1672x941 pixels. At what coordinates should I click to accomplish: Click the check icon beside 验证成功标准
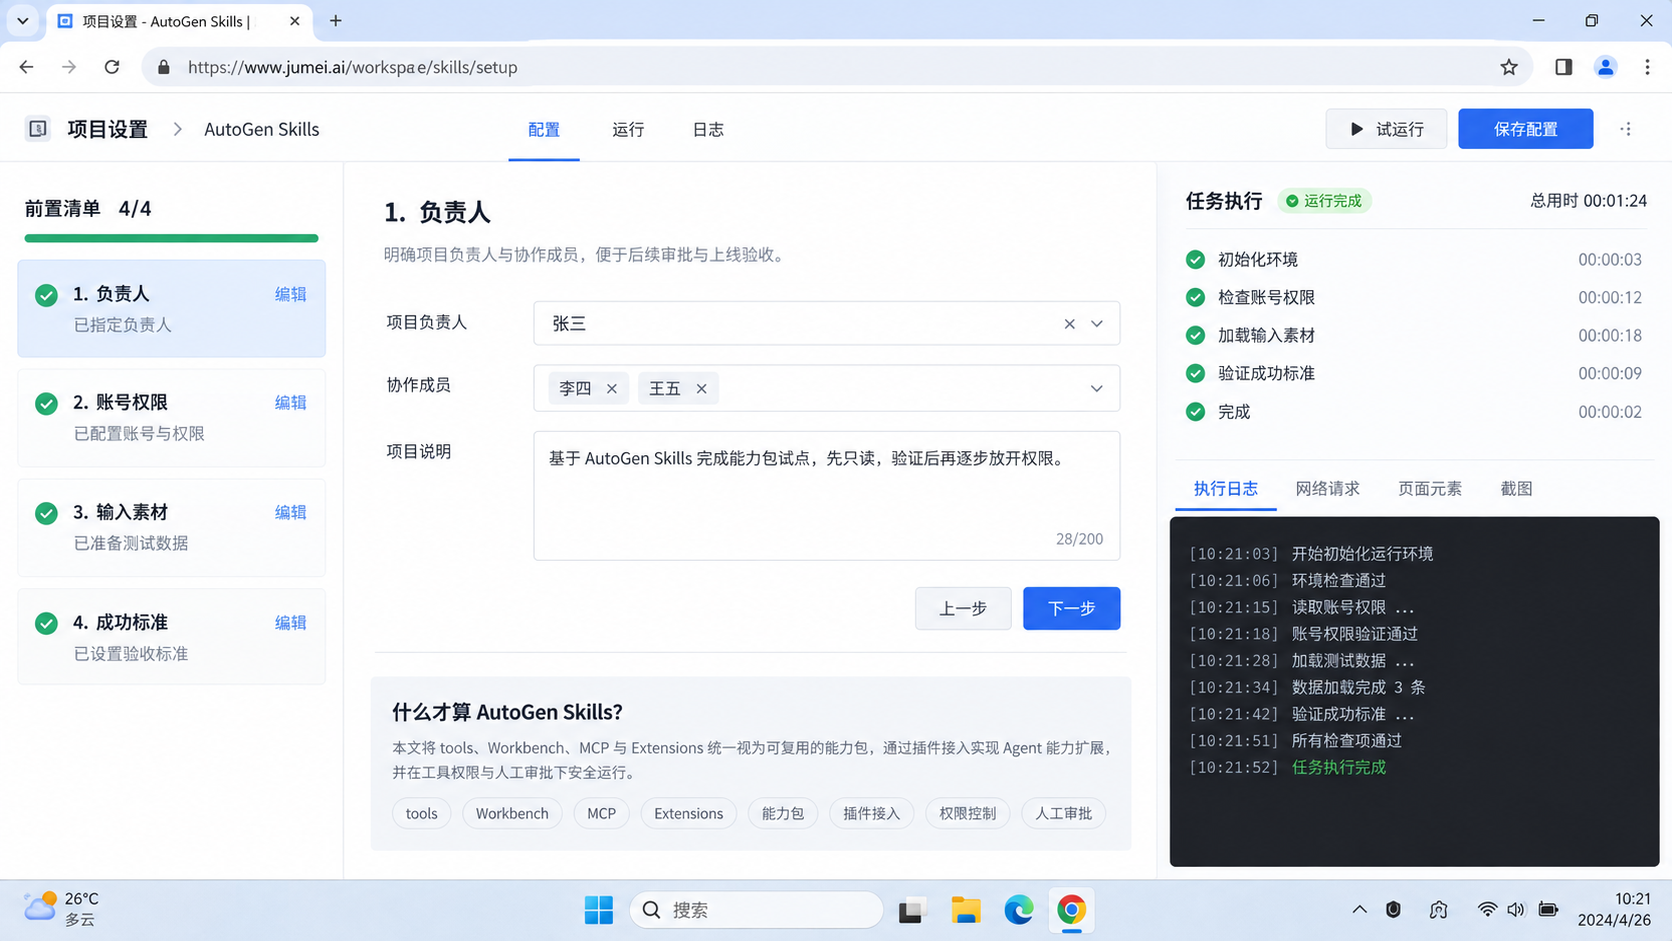click(x=1195, y=373)
